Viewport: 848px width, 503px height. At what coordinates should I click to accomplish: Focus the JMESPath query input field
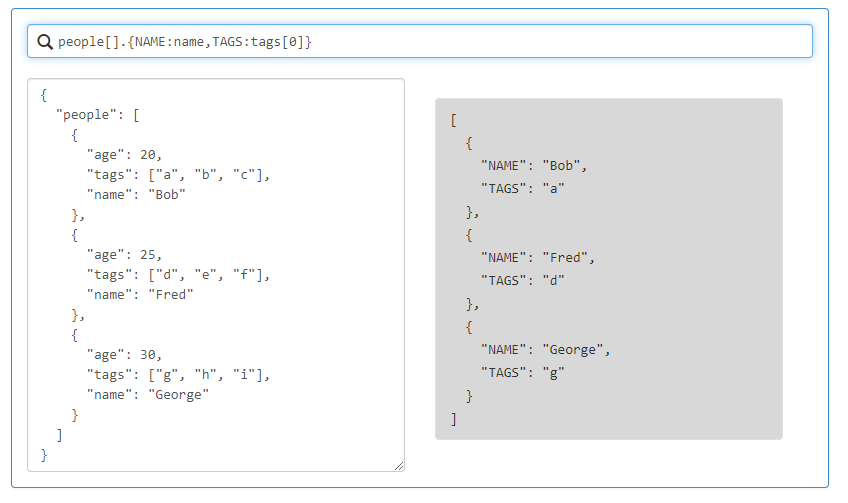click(x=420, y=41)
